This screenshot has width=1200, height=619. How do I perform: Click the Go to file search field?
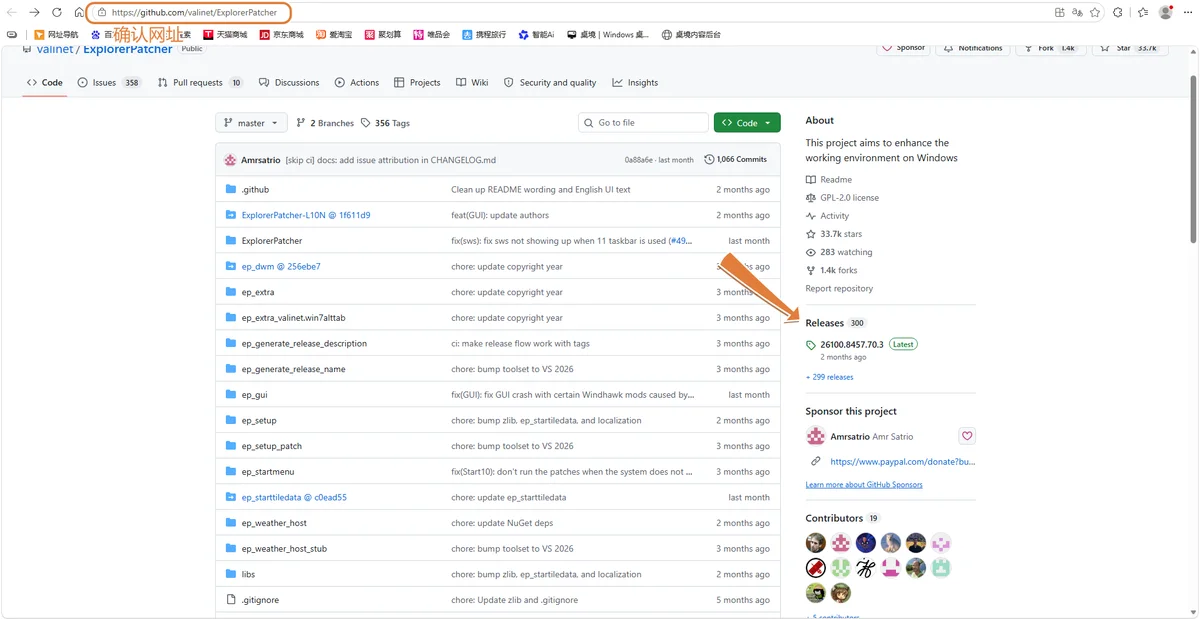click(x=643, y=123)
